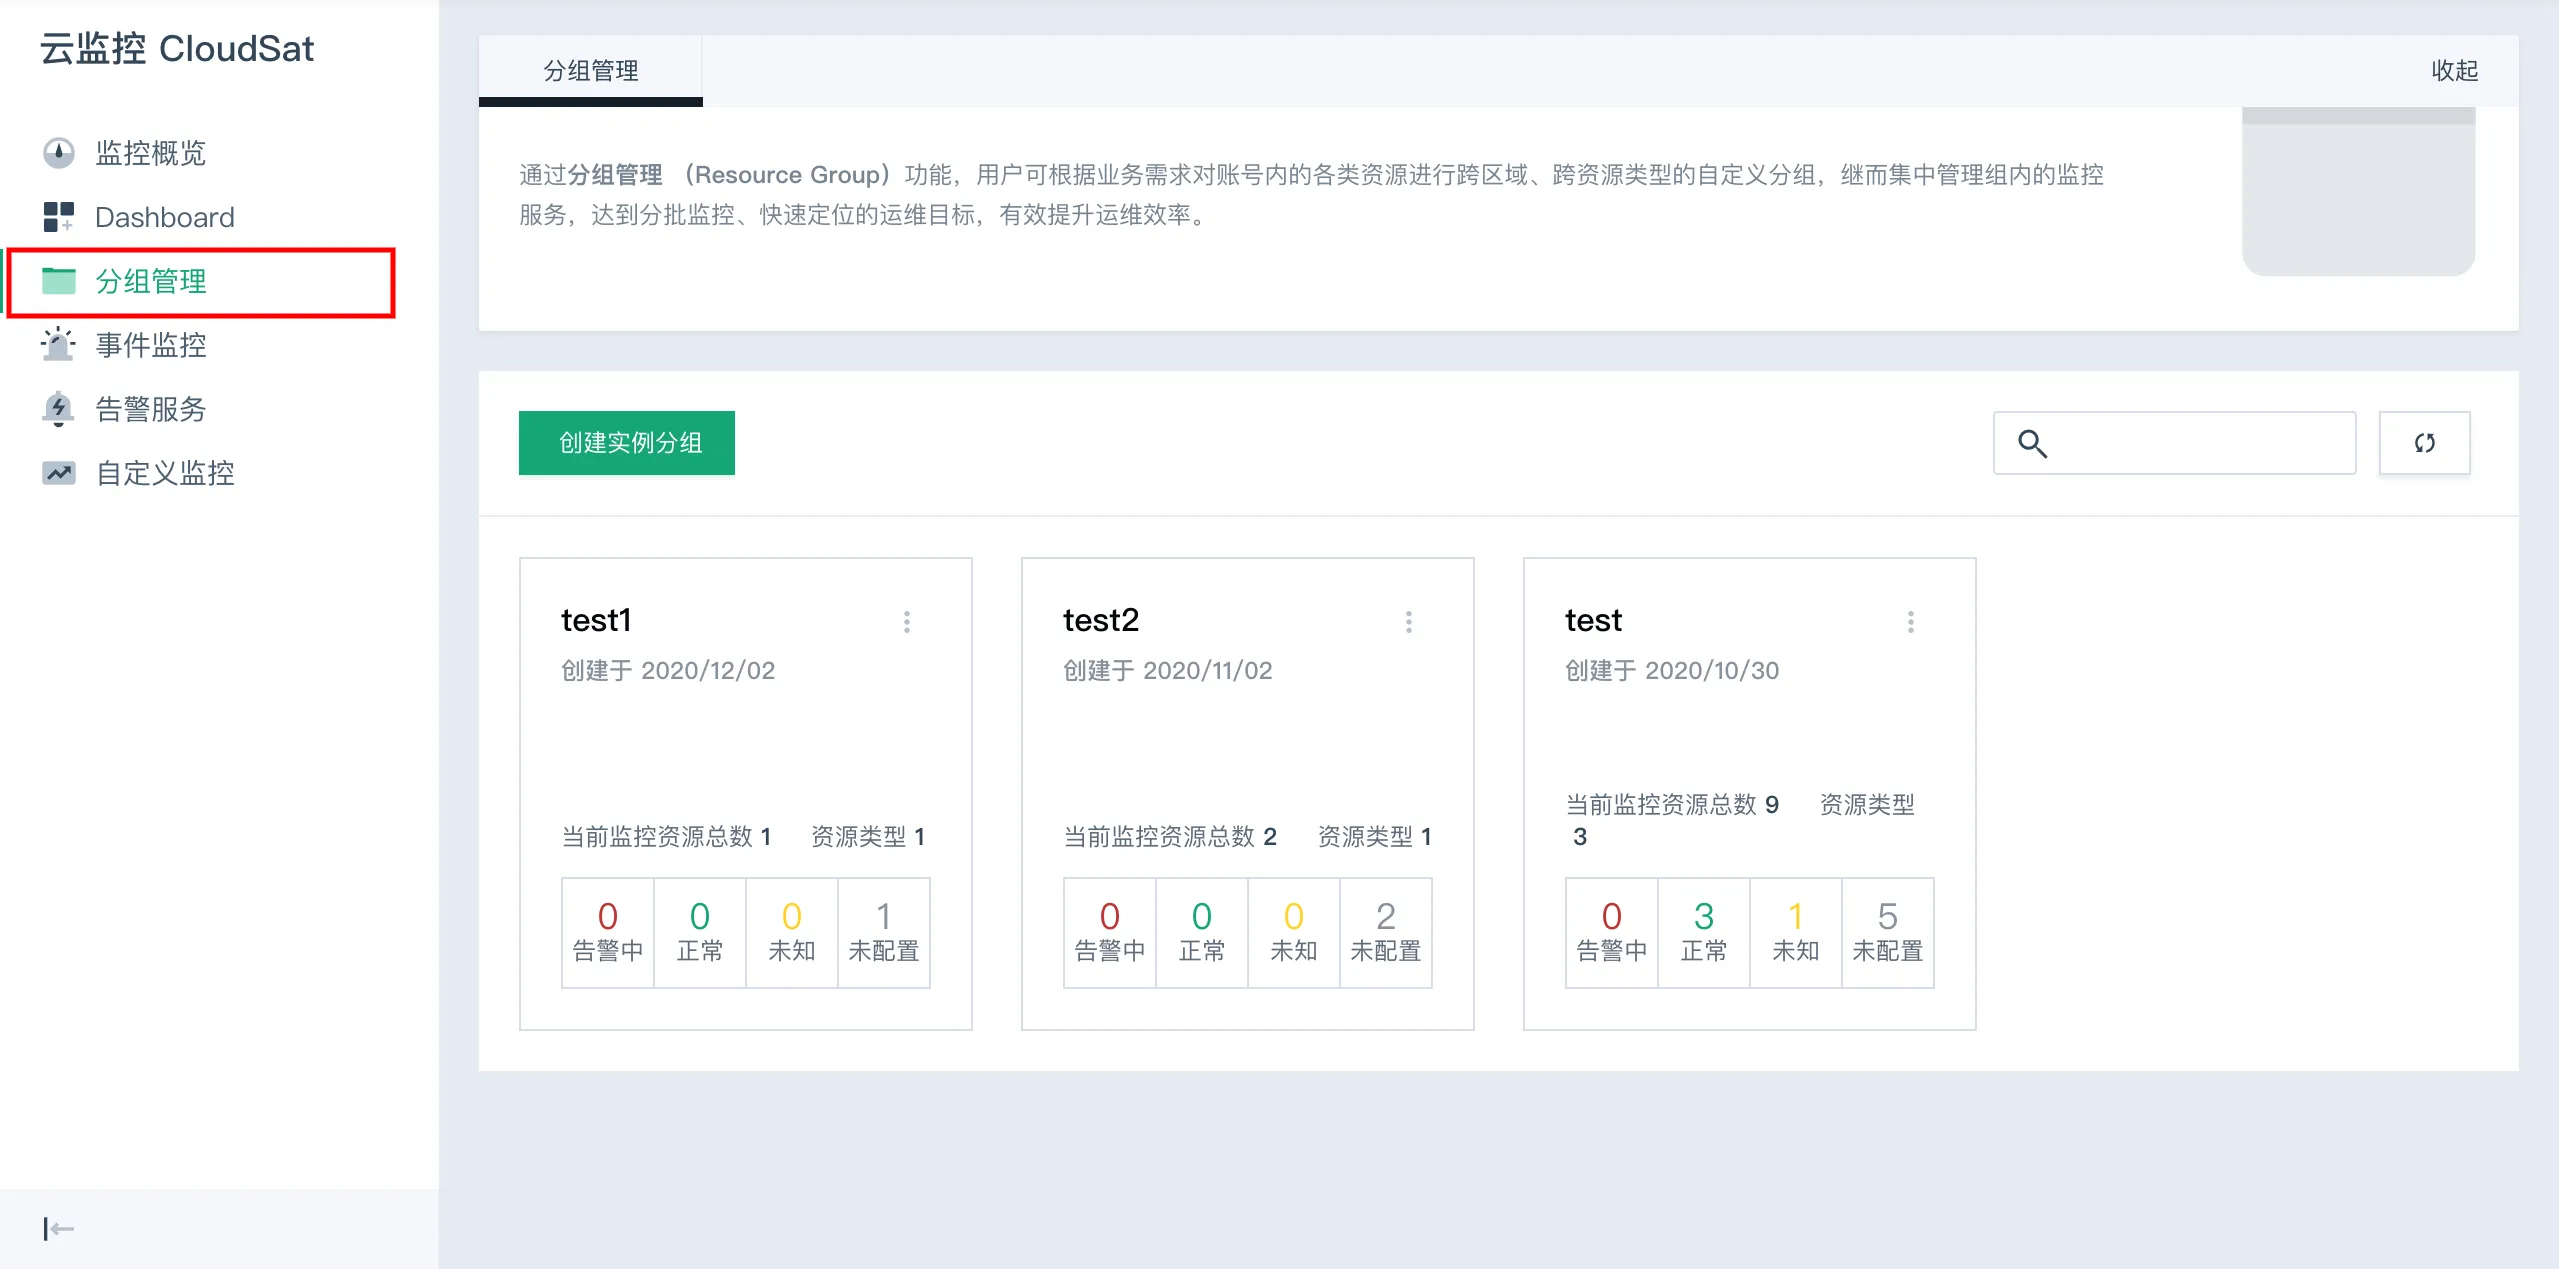Open event monitoring siren icon
This screenshot has width=2559, height=1269.
(58, 345)
